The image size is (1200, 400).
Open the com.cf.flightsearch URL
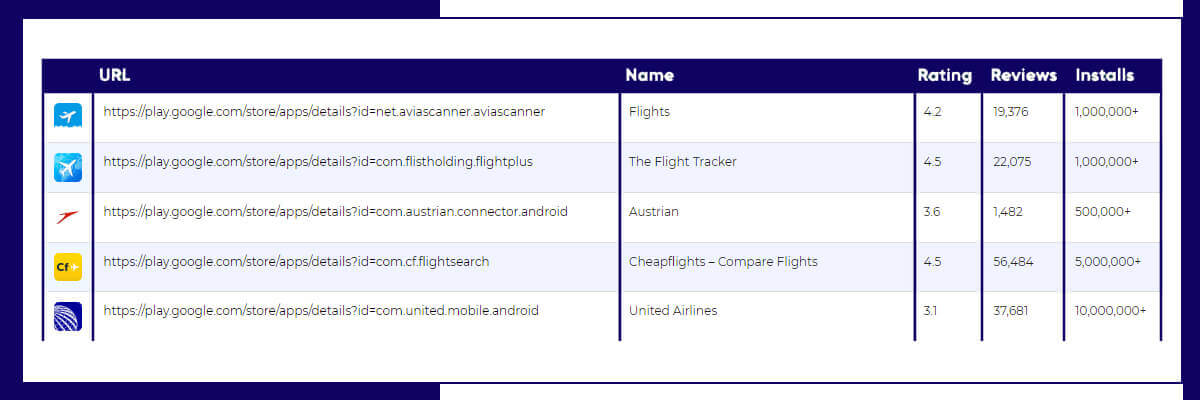point(296,262)
